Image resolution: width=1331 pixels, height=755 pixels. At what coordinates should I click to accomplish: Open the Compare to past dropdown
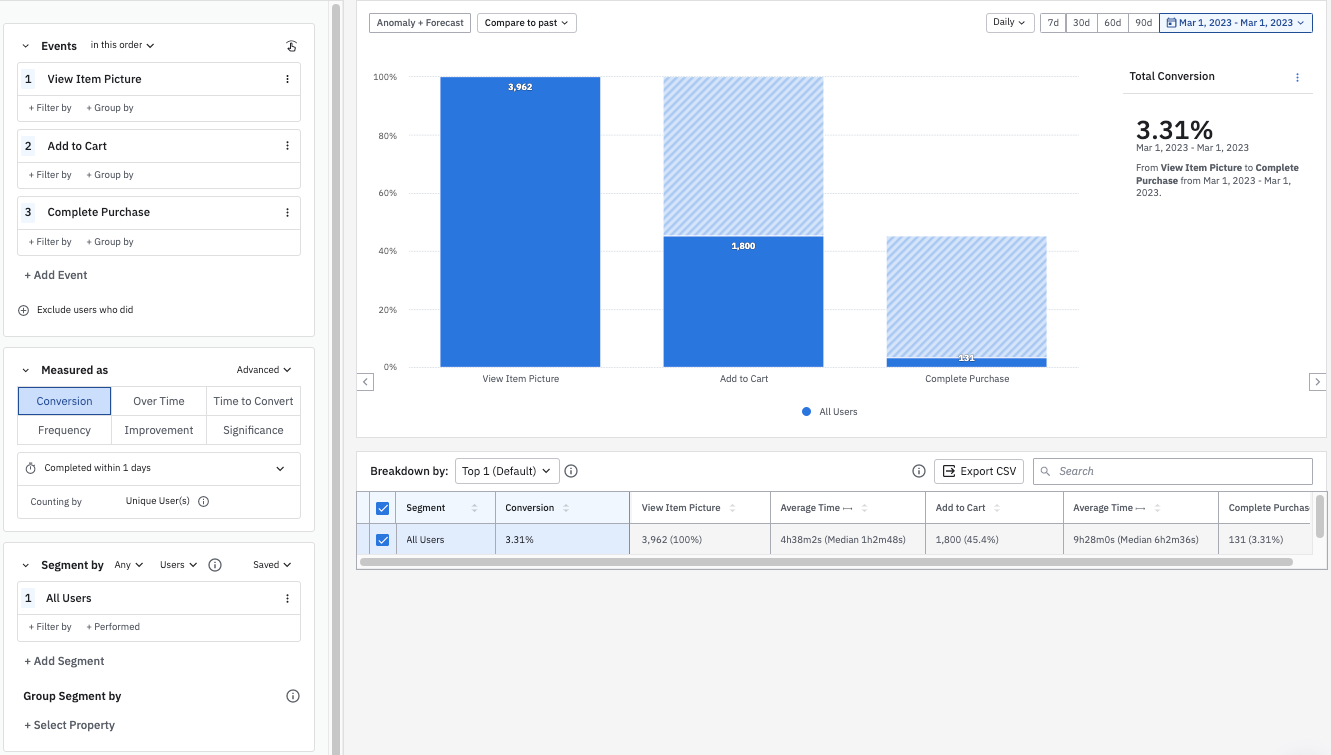(x=526, y=23)
